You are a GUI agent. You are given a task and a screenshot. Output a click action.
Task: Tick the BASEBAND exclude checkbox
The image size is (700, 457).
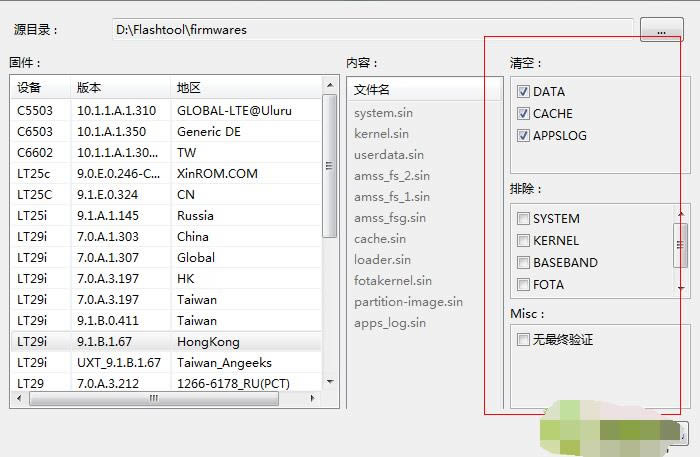click(x=523, y=263)
